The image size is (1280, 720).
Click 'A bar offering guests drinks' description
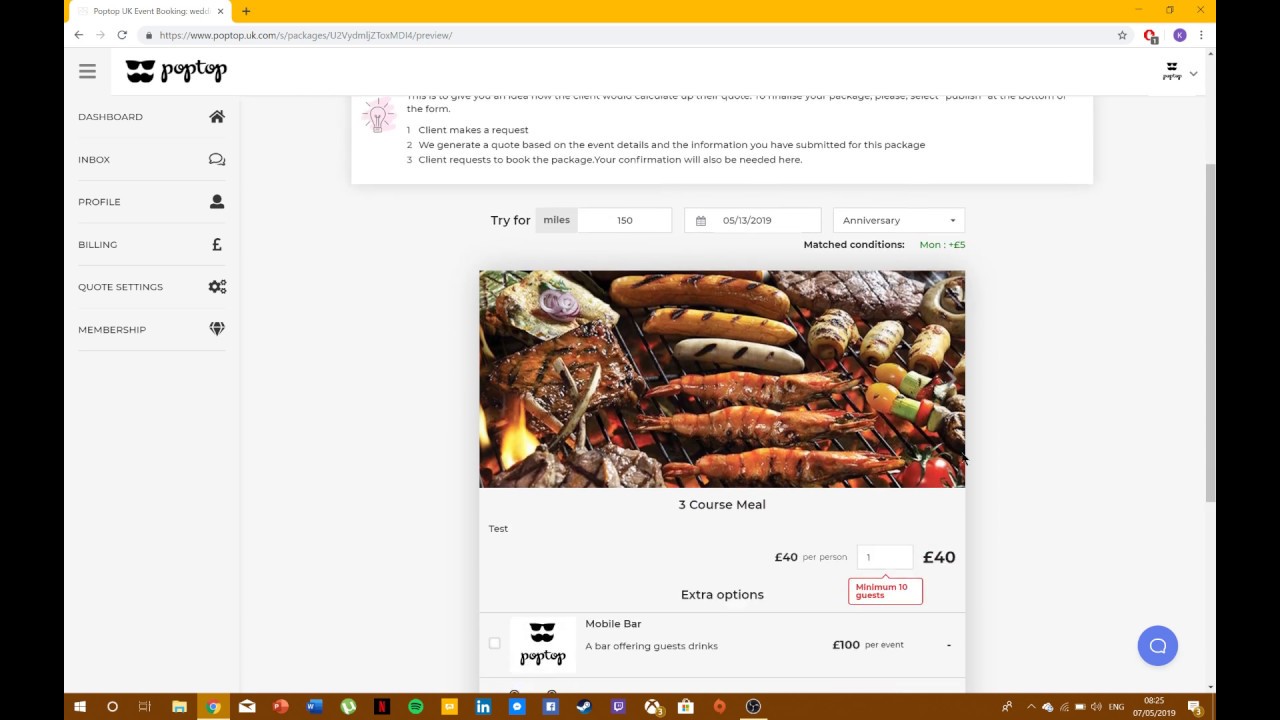pyautogui.click(x=651, y=646)
